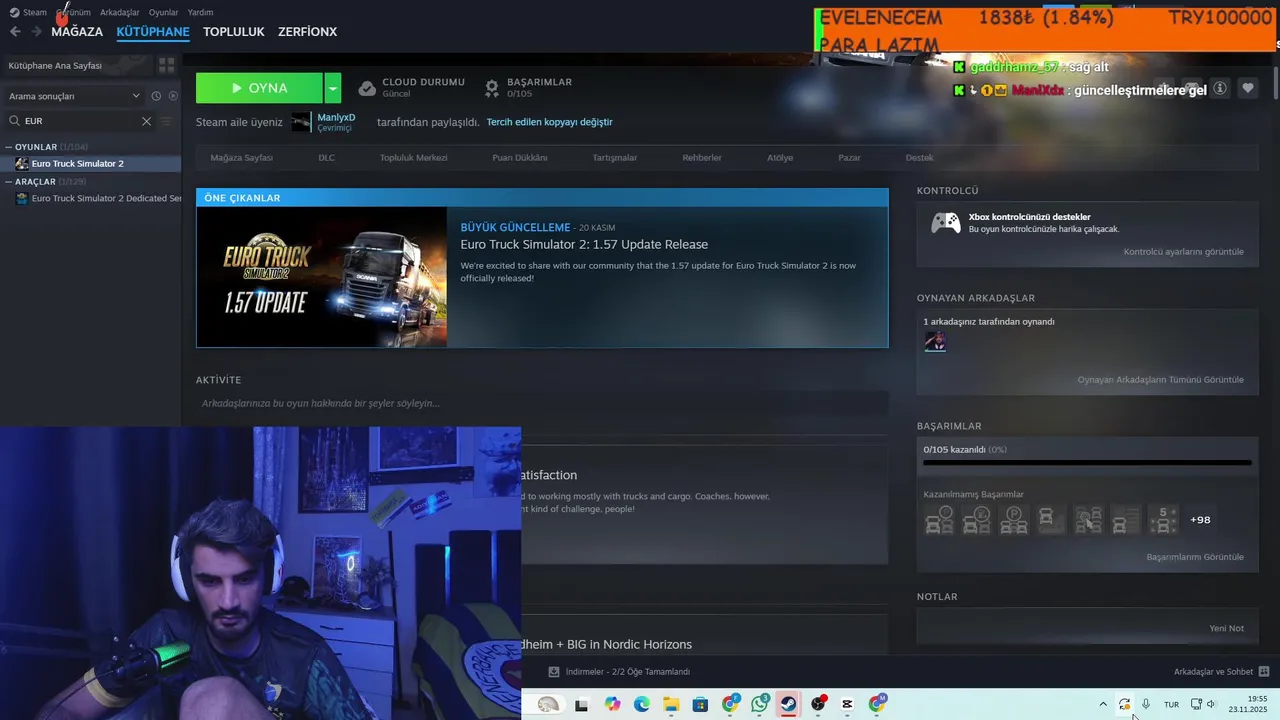1280x720 pixels.
Task: Open the 1.57 Update banner image
Action: pos(322,277)
